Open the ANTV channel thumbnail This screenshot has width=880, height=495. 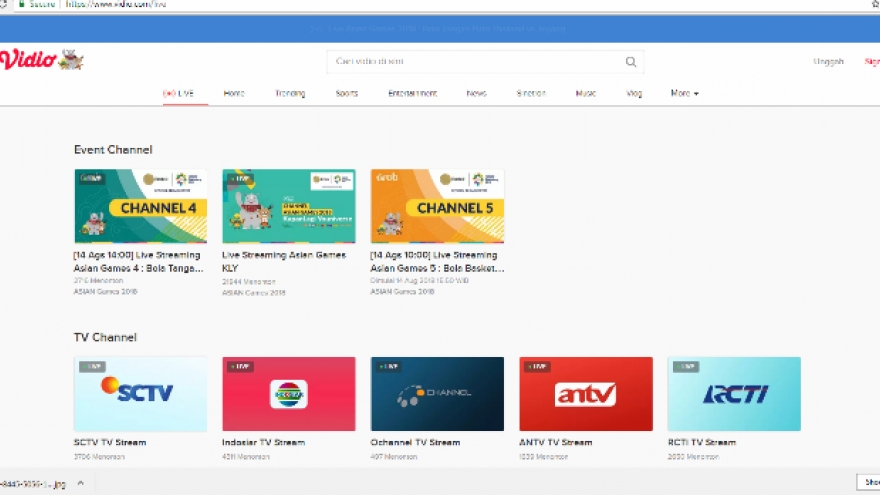click(586, 394)
